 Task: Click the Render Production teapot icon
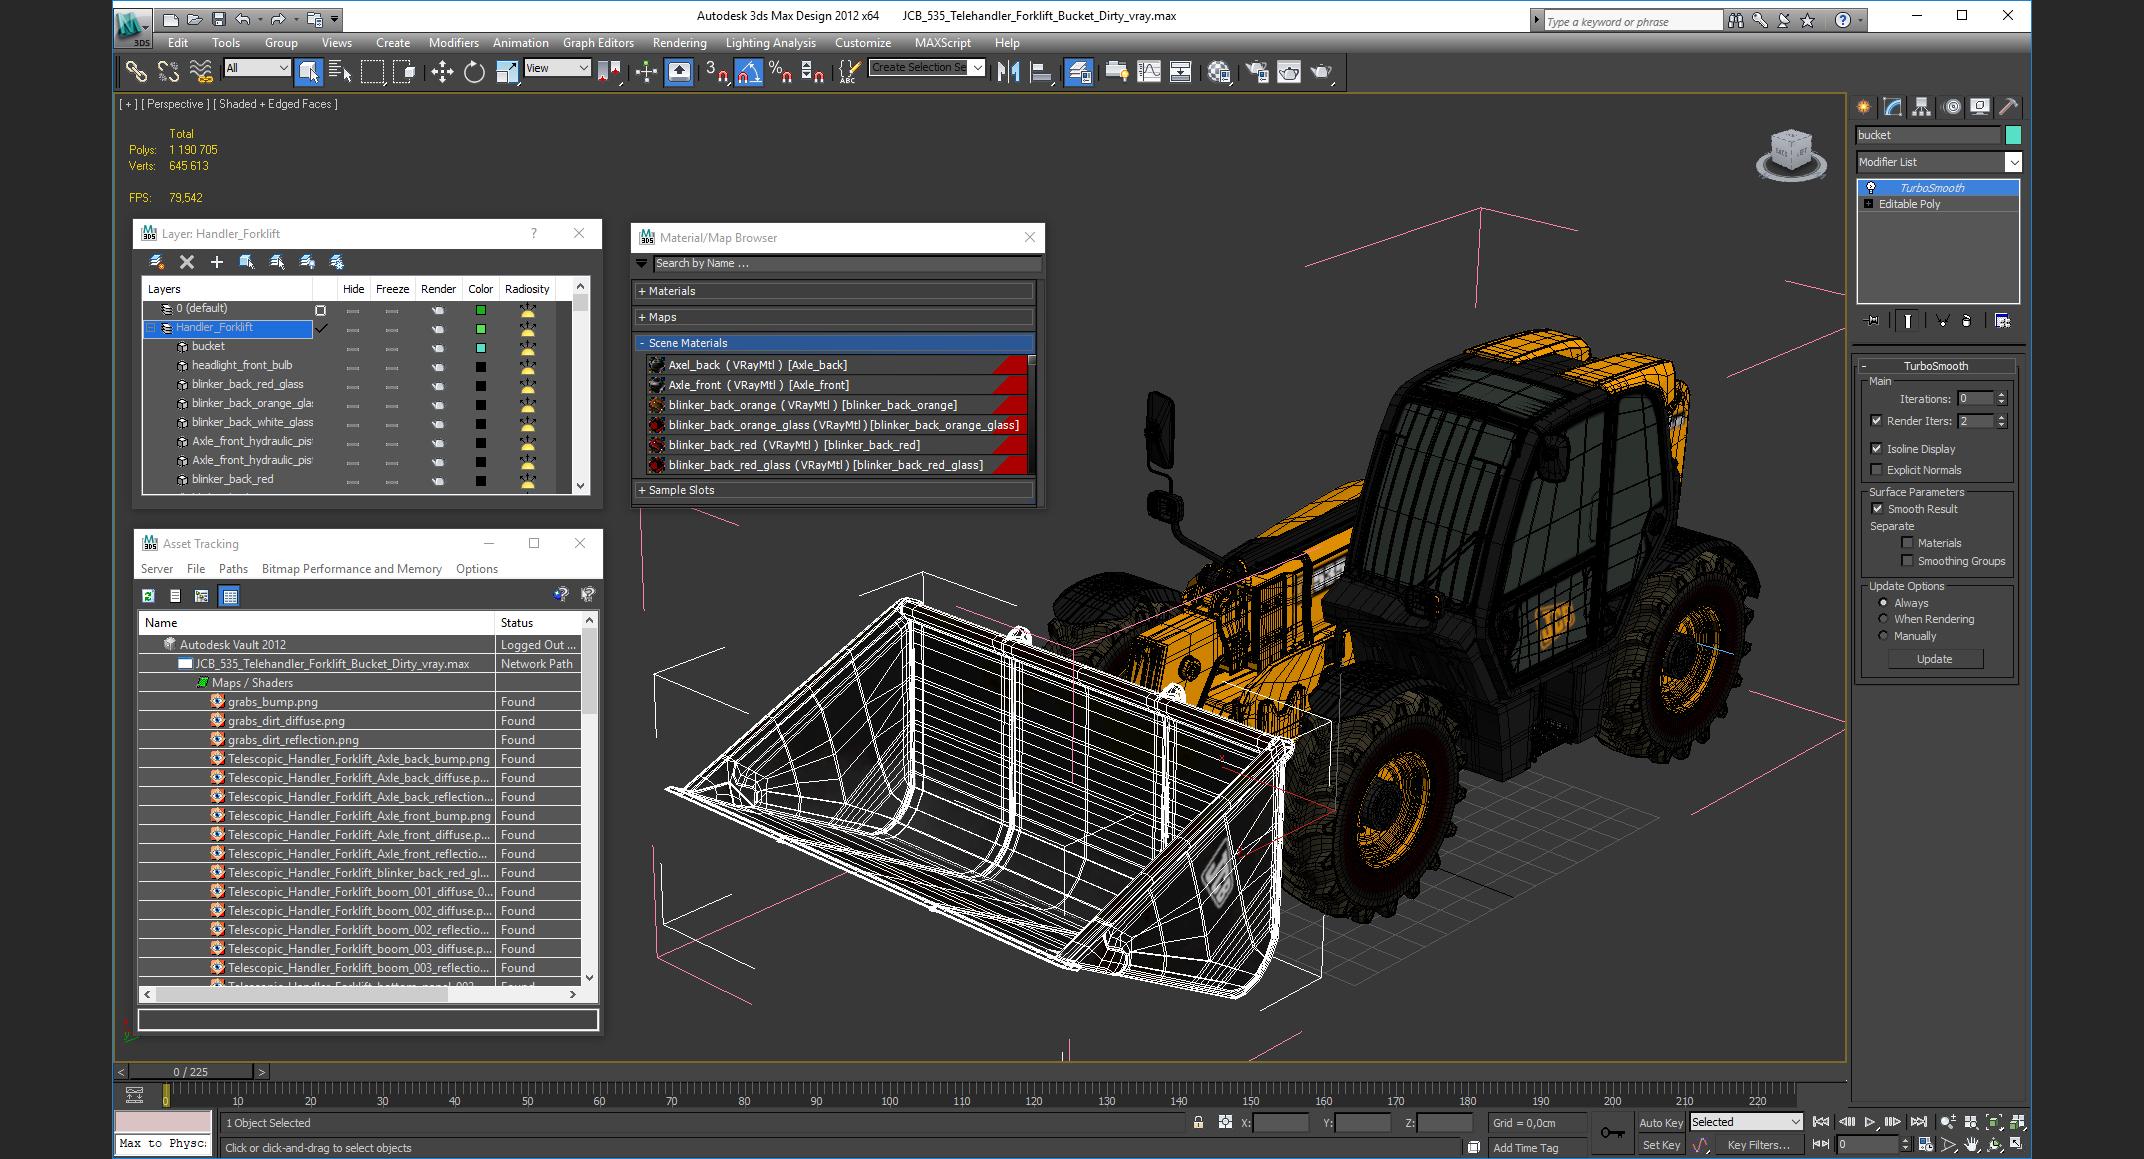click(x=1321, y=71)
